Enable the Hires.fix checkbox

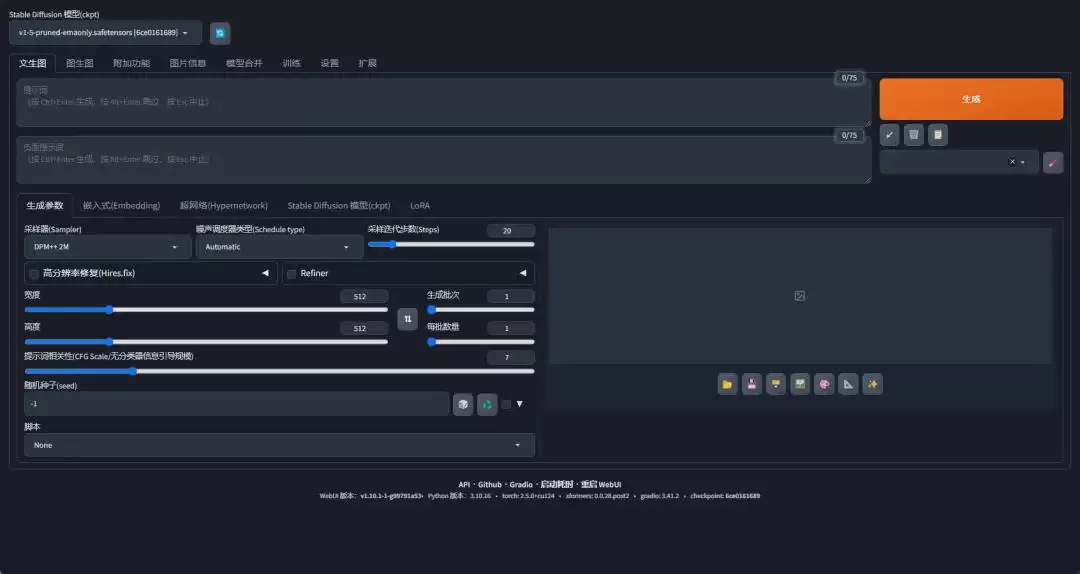tap(35, 273)
